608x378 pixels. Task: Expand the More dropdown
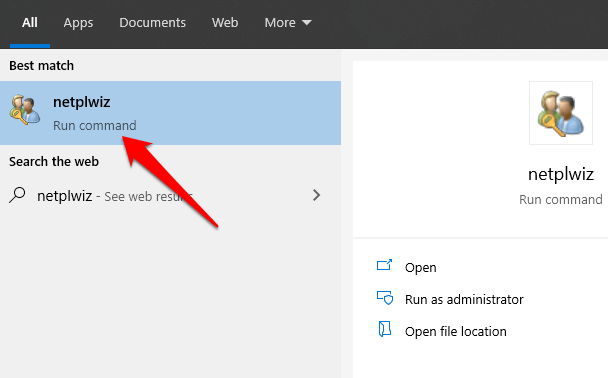click(288, 22)
